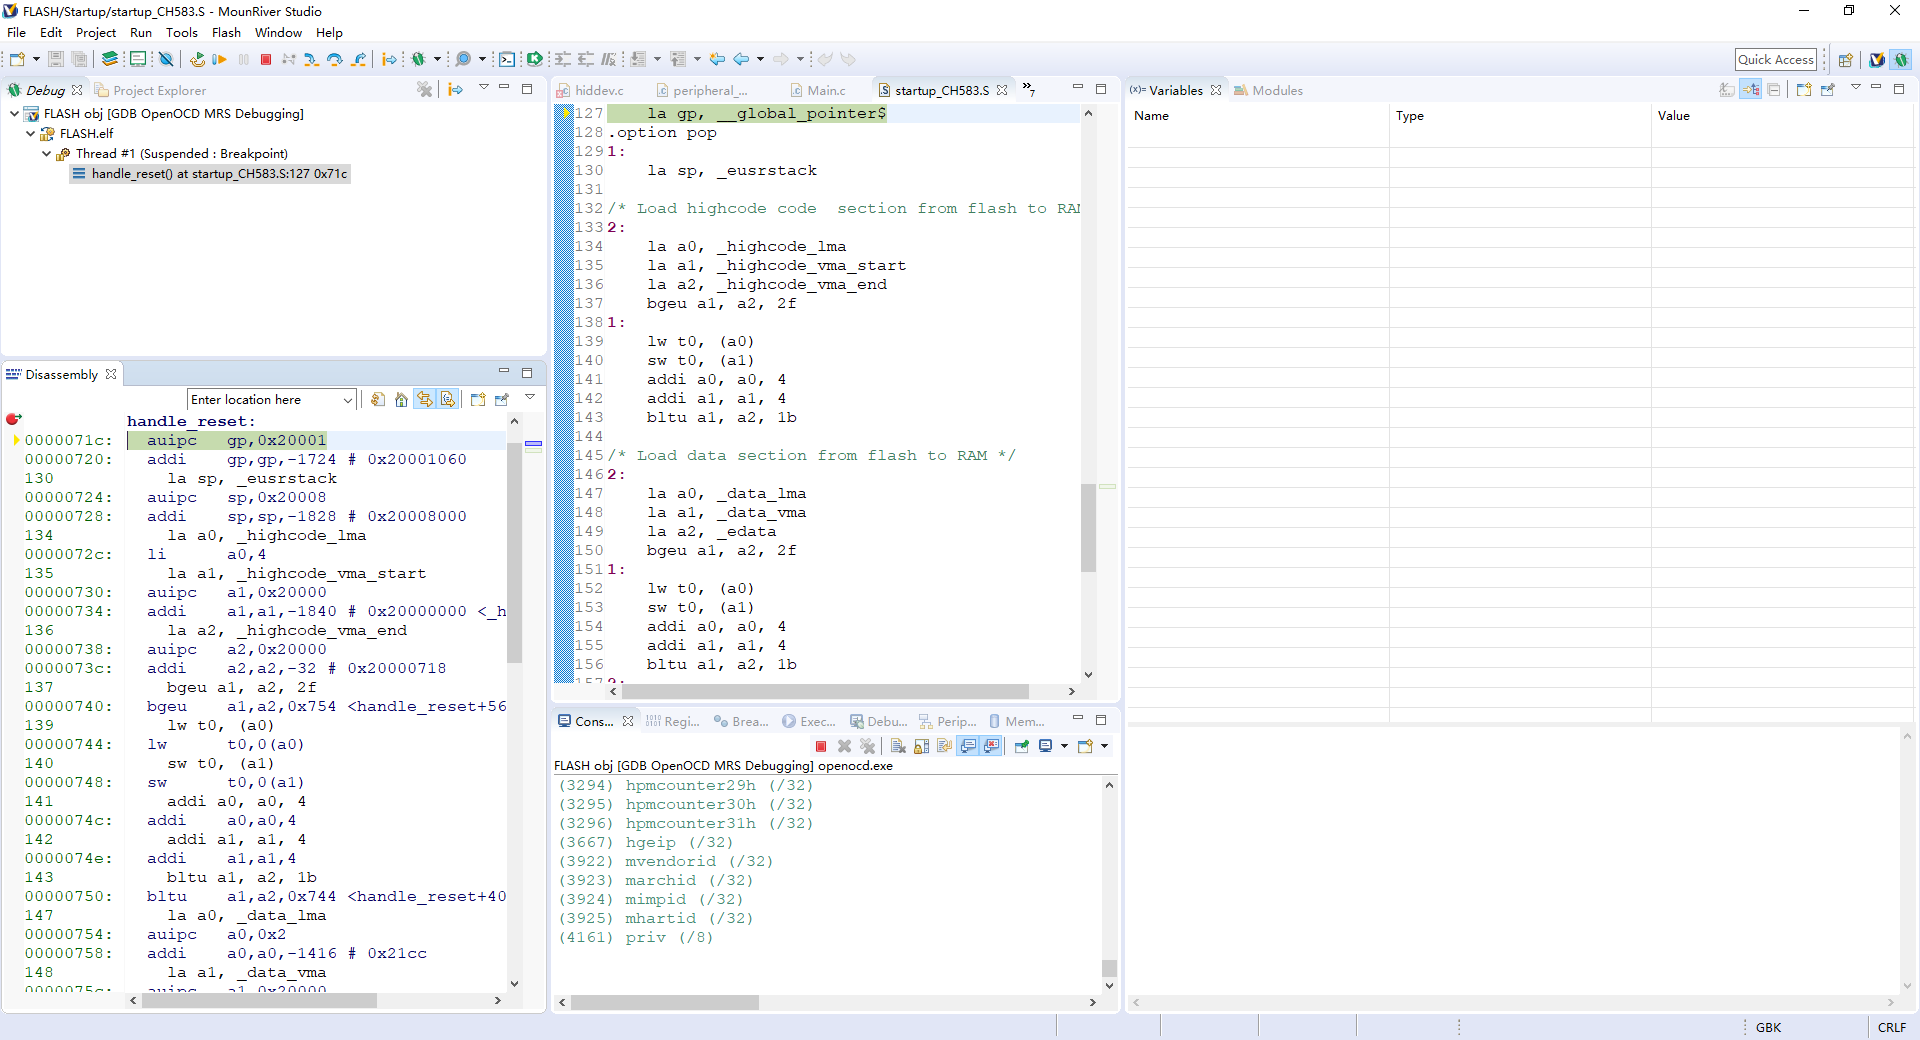Click Value column header in Variables
The width and height of the screenshot is (1920, 1040).
pos(1781,116)
